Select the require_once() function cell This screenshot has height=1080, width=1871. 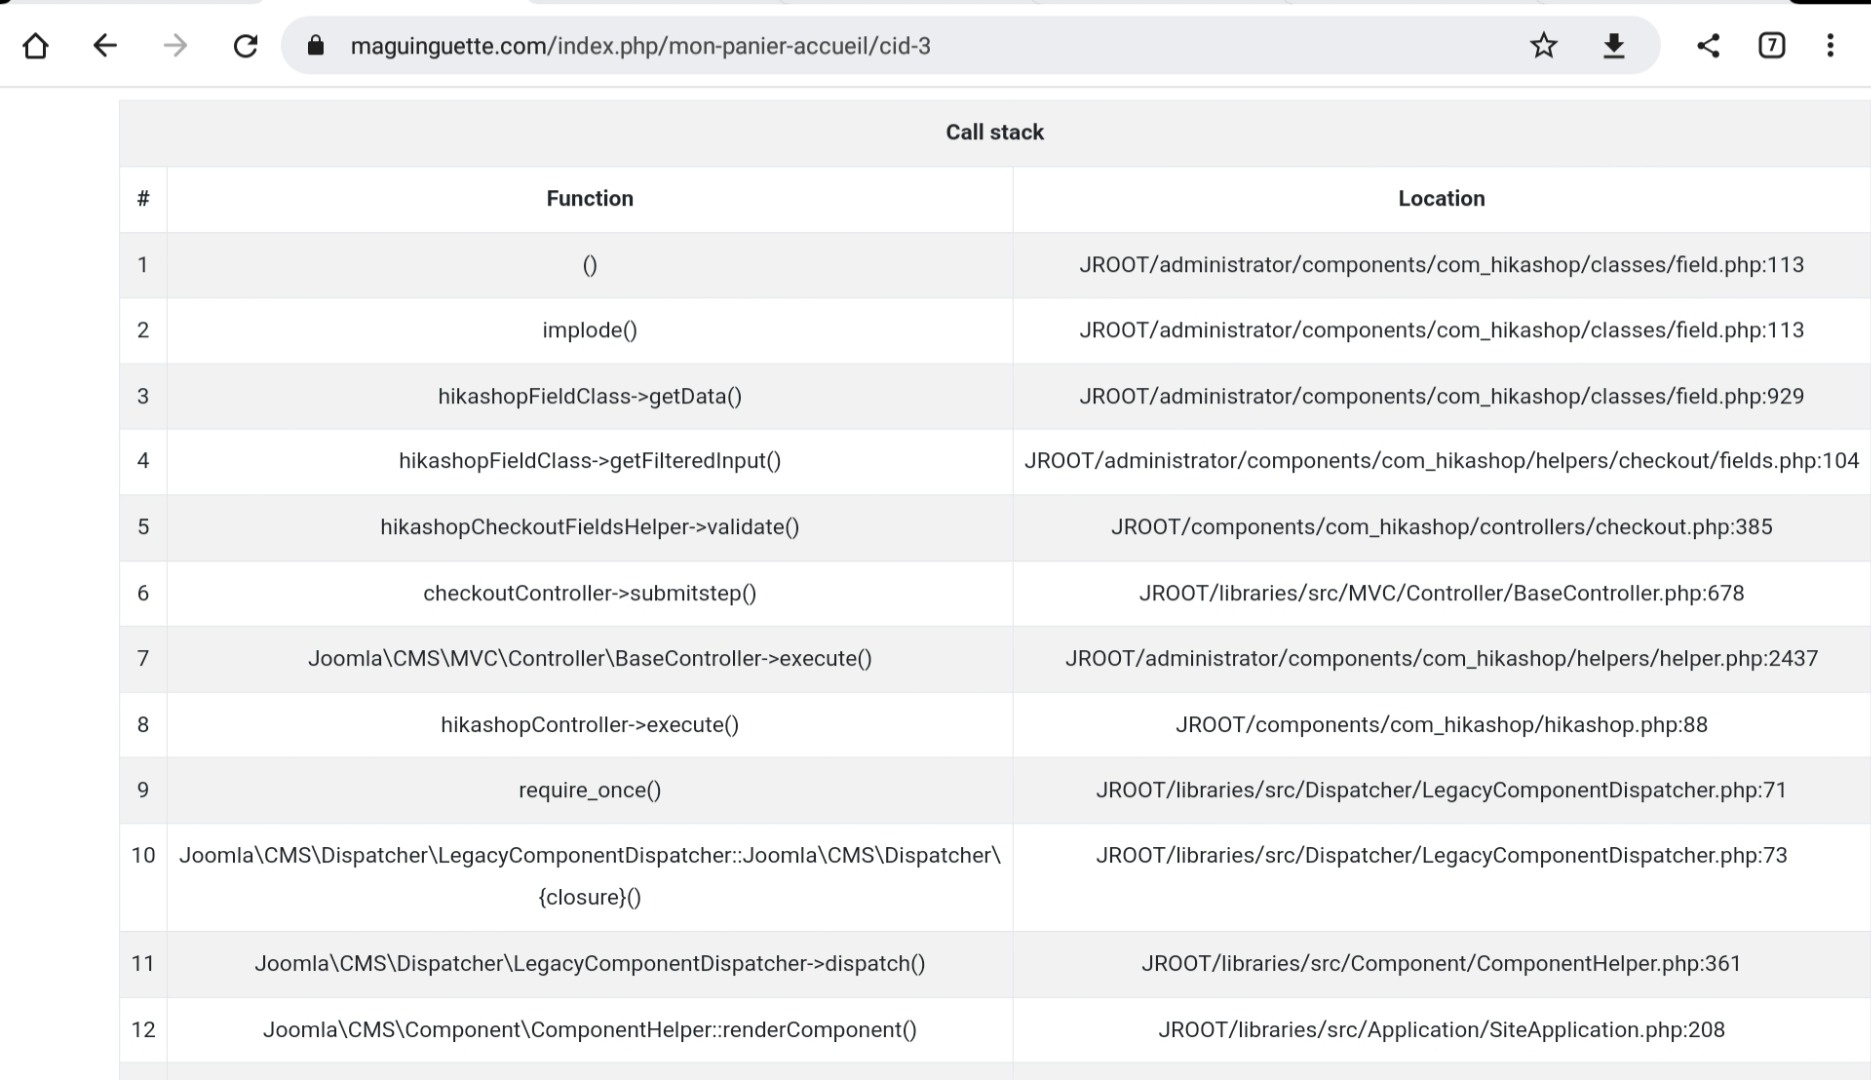click(x=589, y=790)
